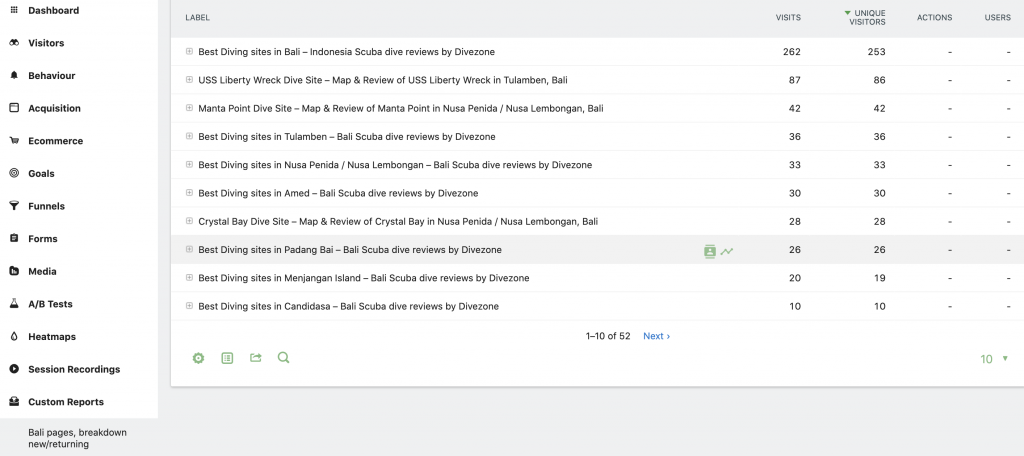The width and height of the screenshot is (1024, 456).
Task: Open the Funnels menu
Action: [46, 206]
